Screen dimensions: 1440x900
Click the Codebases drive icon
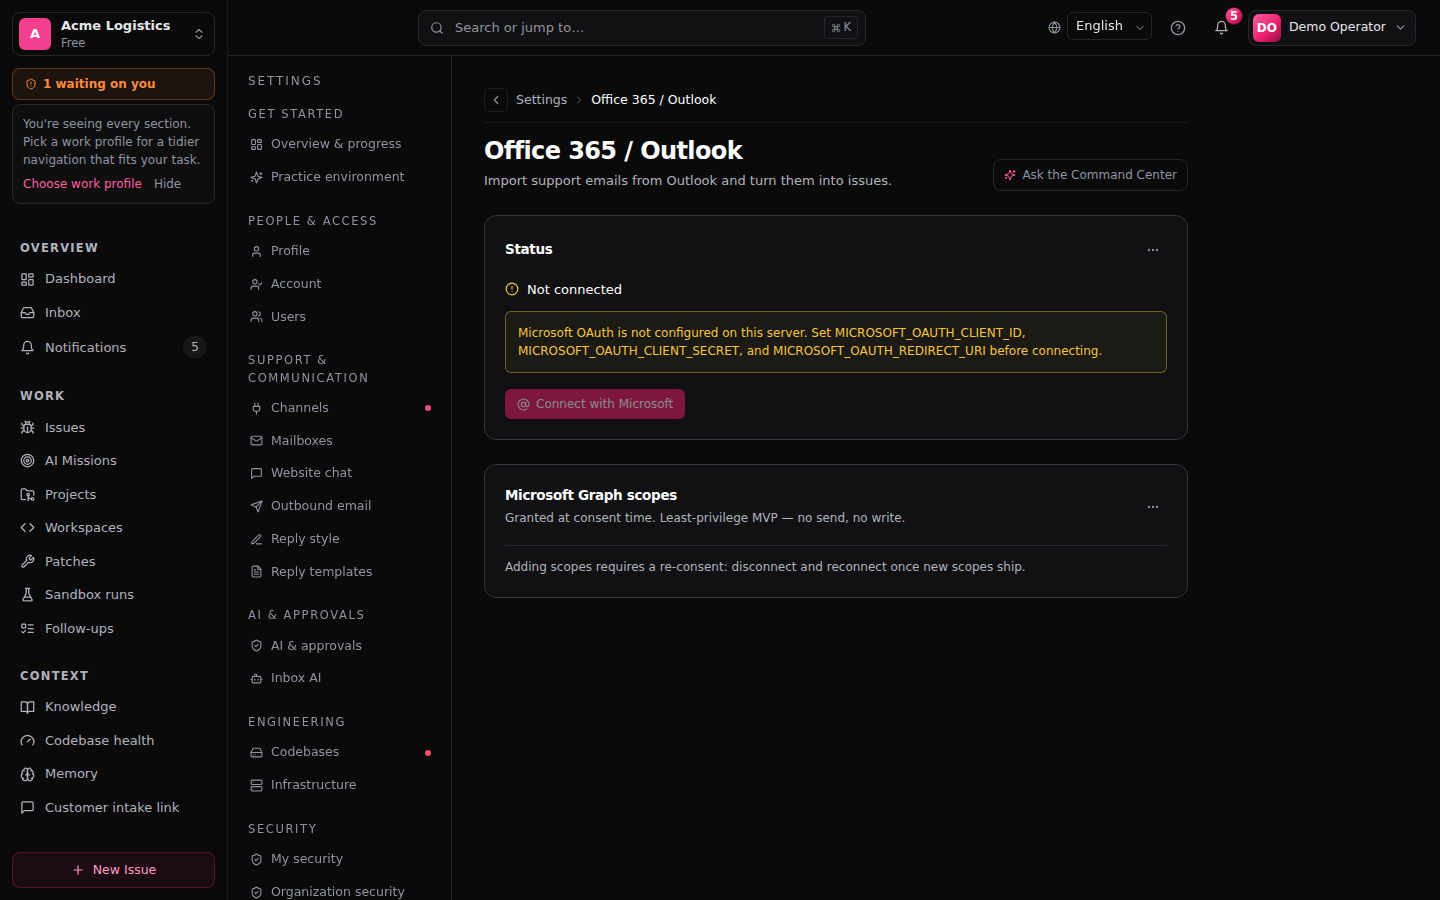[x=257, y=752]
